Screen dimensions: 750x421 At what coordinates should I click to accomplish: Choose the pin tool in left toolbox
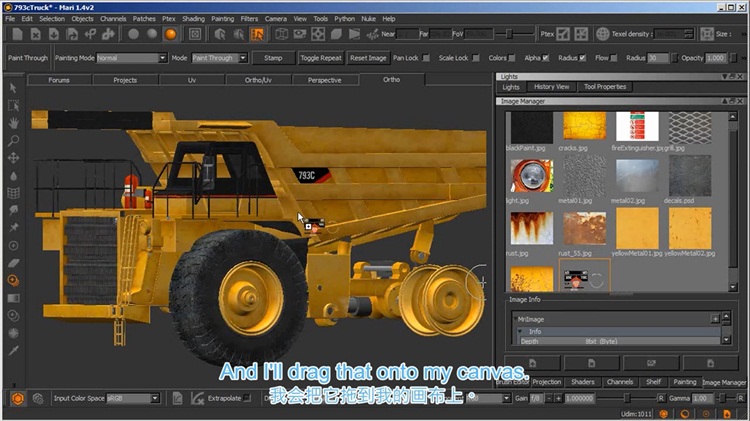coord(13,228)
